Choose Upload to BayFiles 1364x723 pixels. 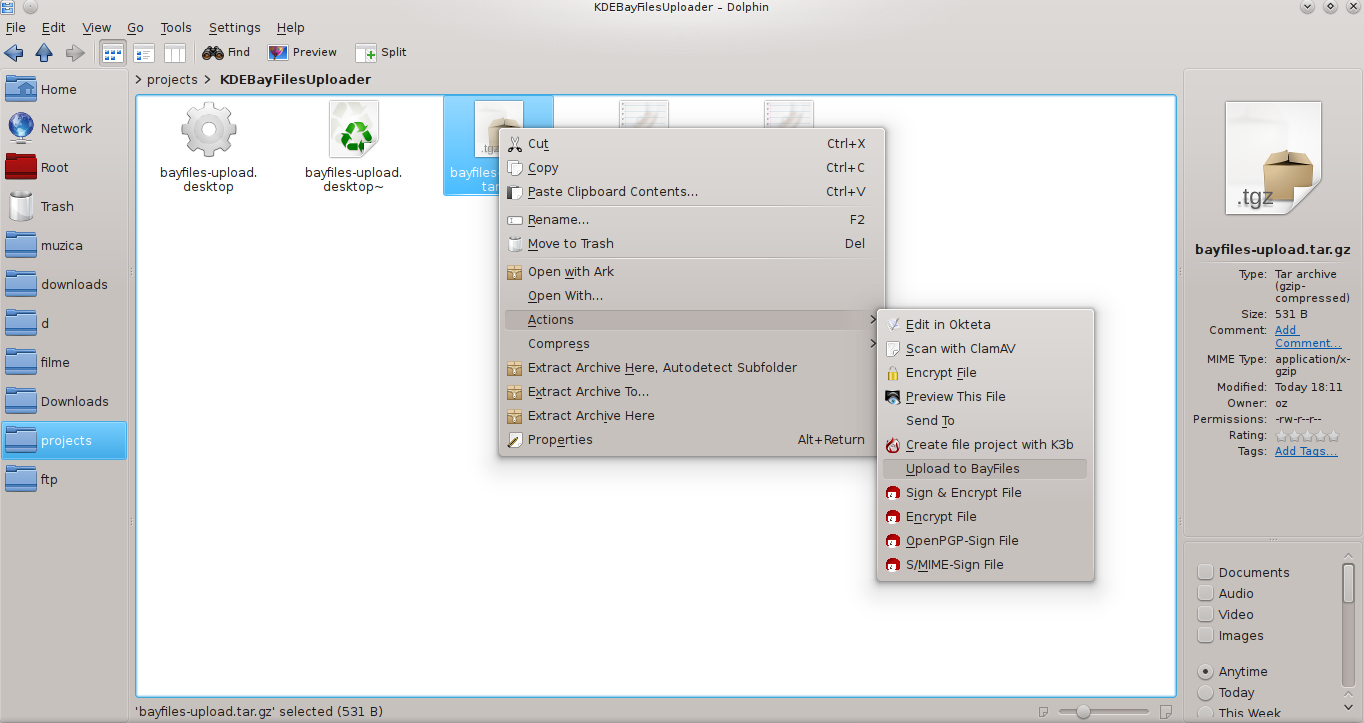pos(985,469)
